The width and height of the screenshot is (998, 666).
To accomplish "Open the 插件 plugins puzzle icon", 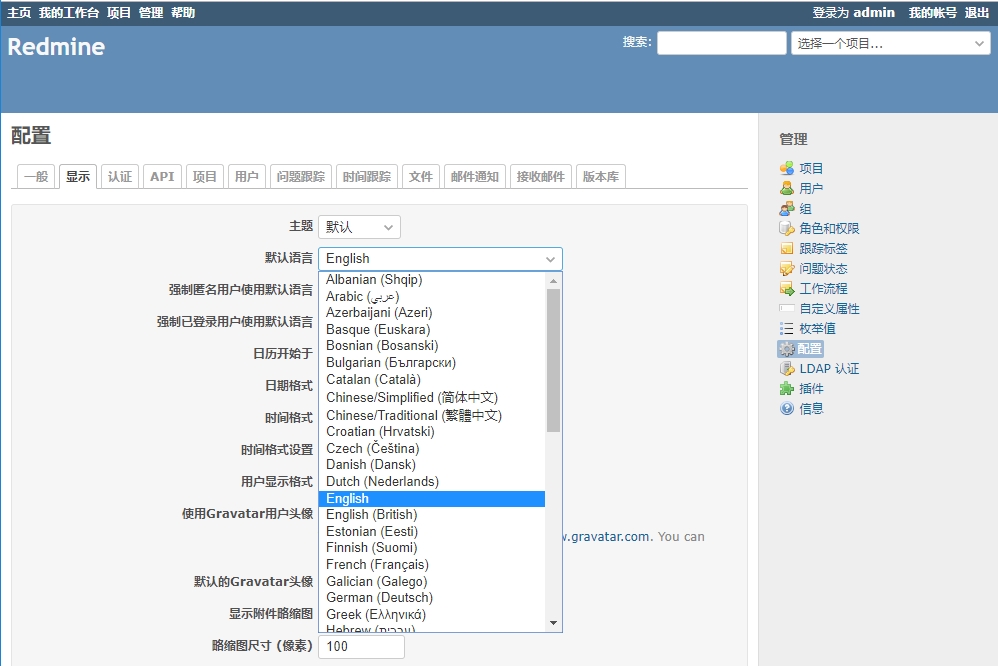I will (x=787, y=389).
